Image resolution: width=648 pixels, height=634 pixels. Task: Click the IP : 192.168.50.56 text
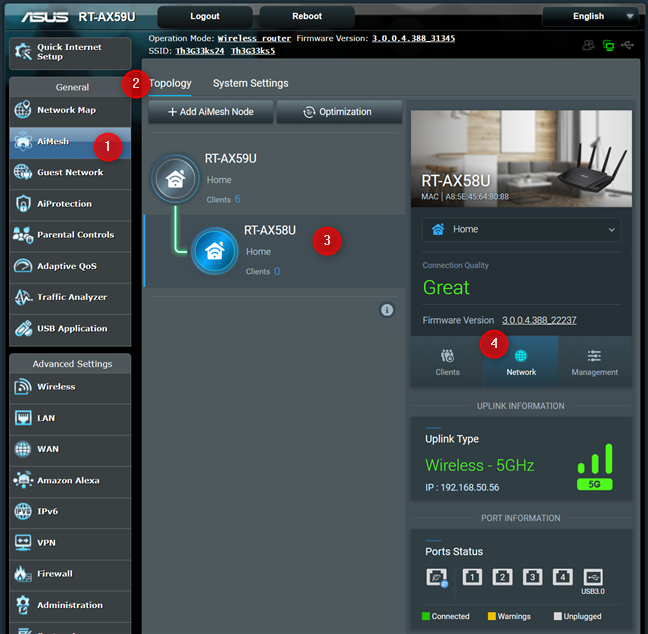tap(462, 488)
